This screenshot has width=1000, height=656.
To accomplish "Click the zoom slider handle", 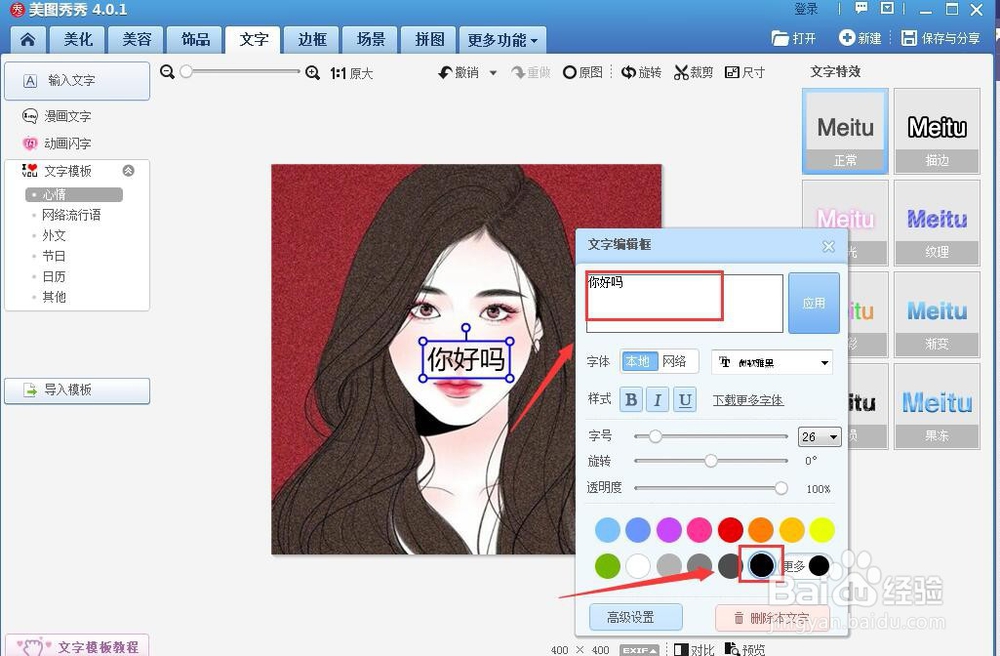I will (186, 71).
